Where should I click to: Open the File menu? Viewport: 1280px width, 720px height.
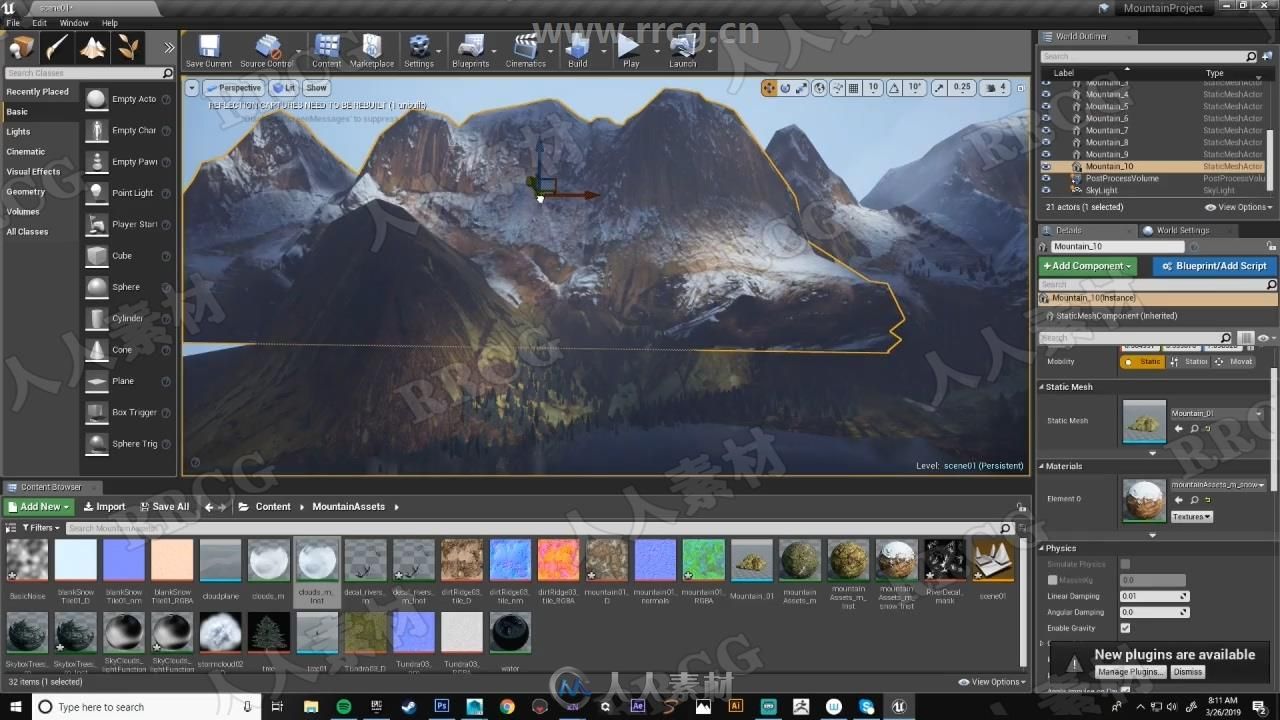13,22
